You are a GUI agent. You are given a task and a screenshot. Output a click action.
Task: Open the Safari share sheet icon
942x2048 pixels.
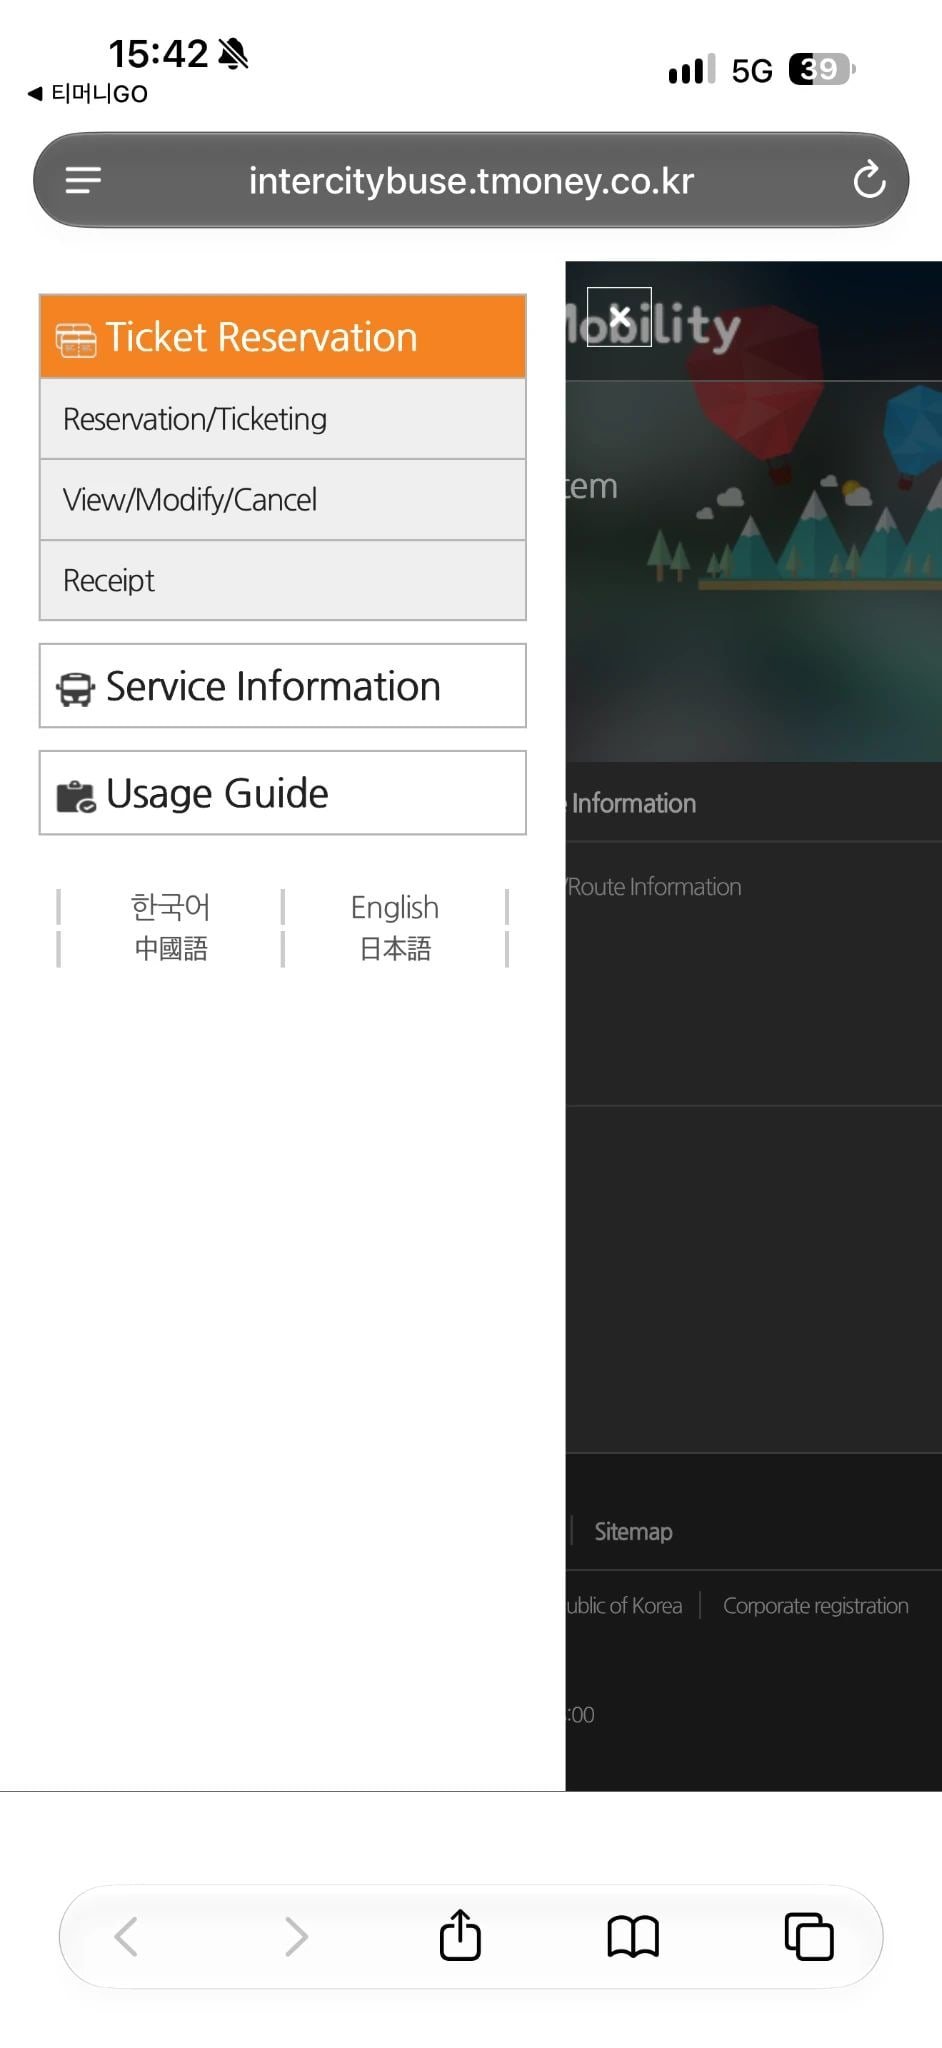coord(460,1935)
